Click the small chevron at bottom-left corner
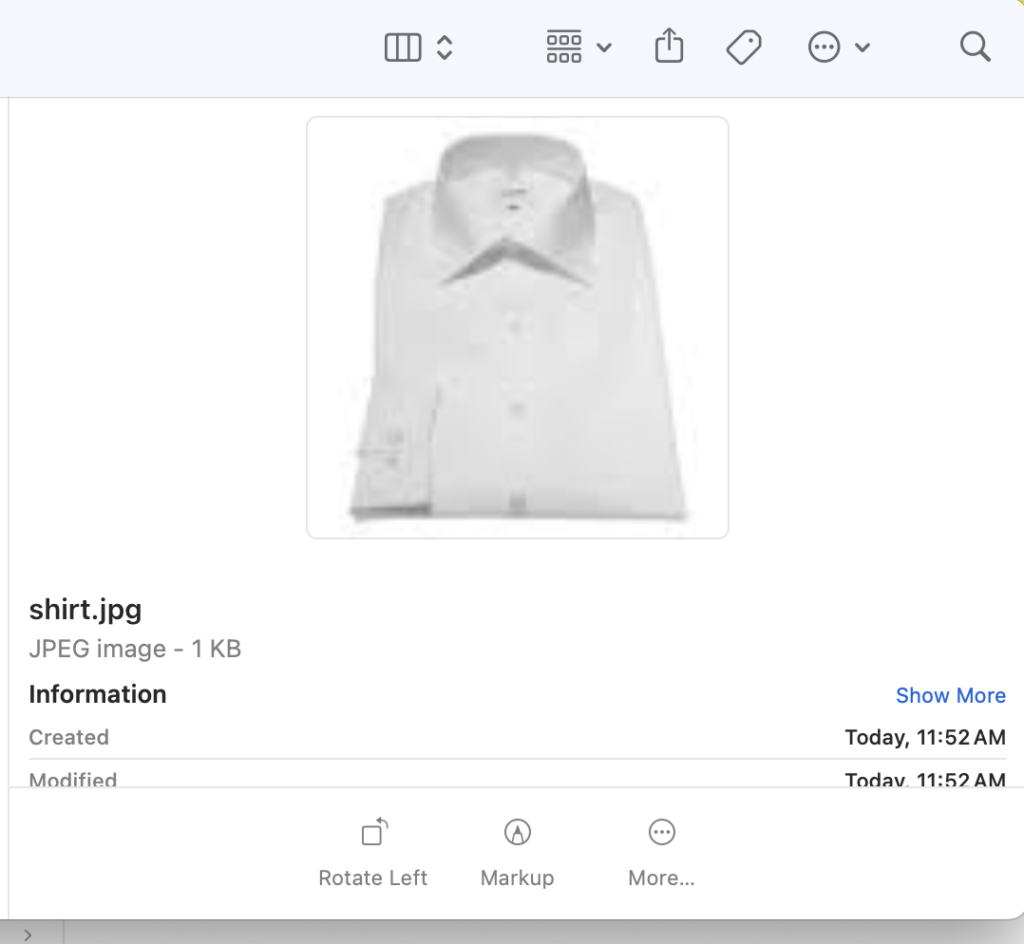Viewport: 1024px width, 944px height. tap(27, 934)
